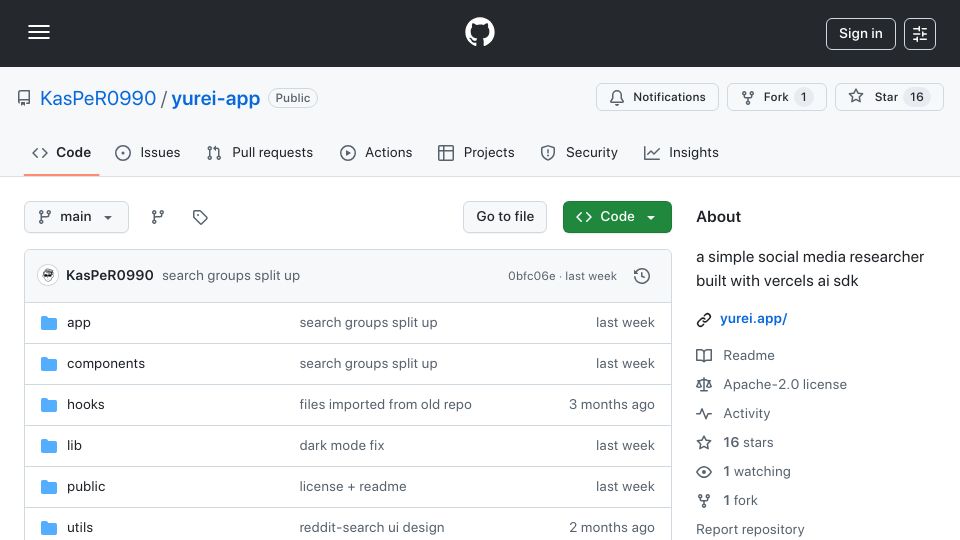The height and width of the screenshot is (540, 960).
Task: Click the Sign in button
Action: pyautogui.click(x=860, y=34)
